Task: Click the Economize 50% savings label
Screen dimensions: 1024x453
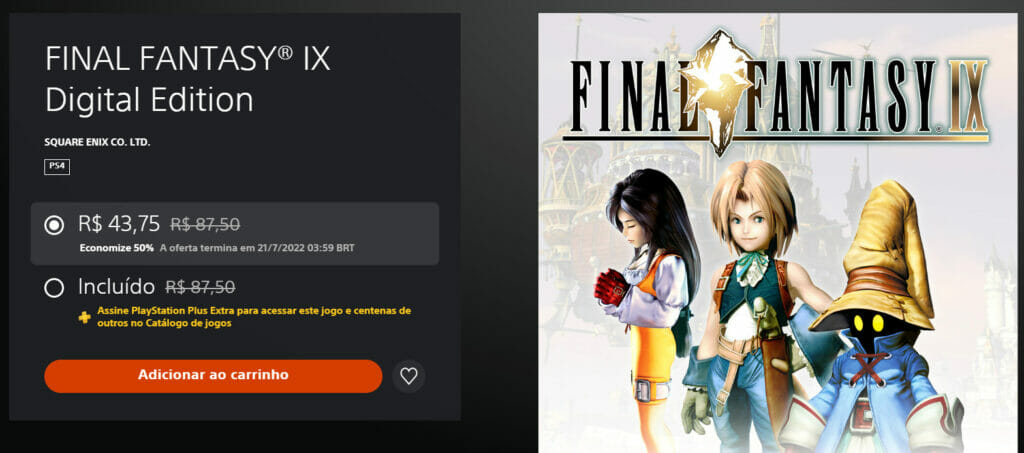Action: pos(117,248)
